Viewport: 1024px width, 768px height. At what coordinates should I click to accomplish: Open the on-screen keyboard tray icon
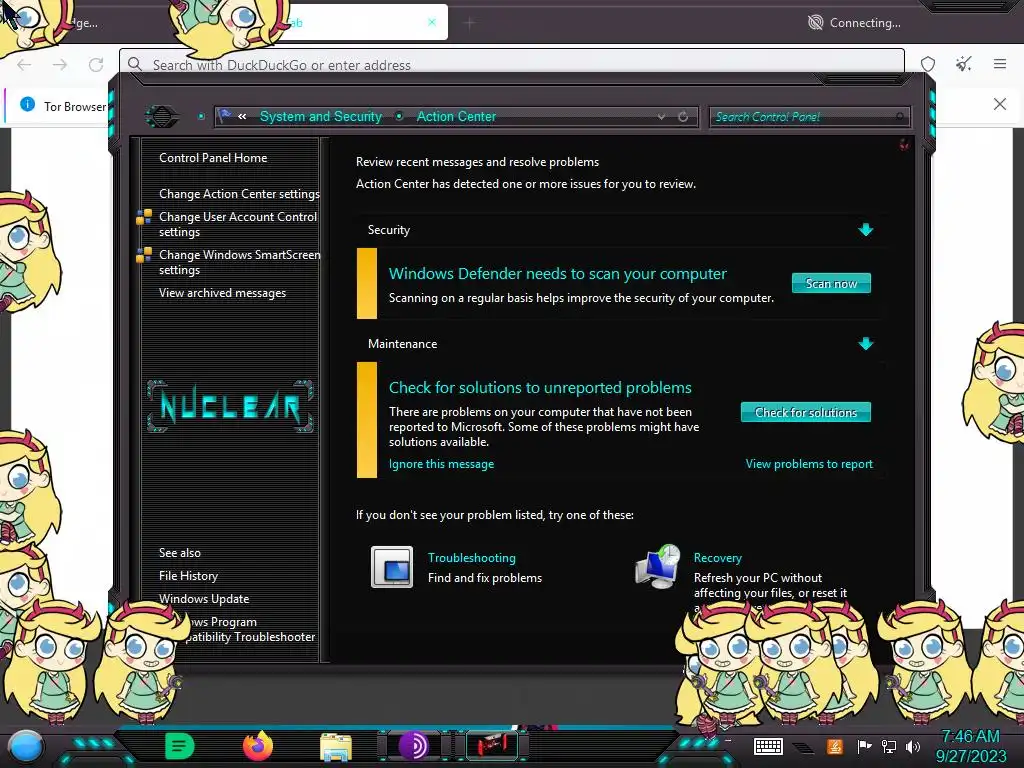(768, 746)
